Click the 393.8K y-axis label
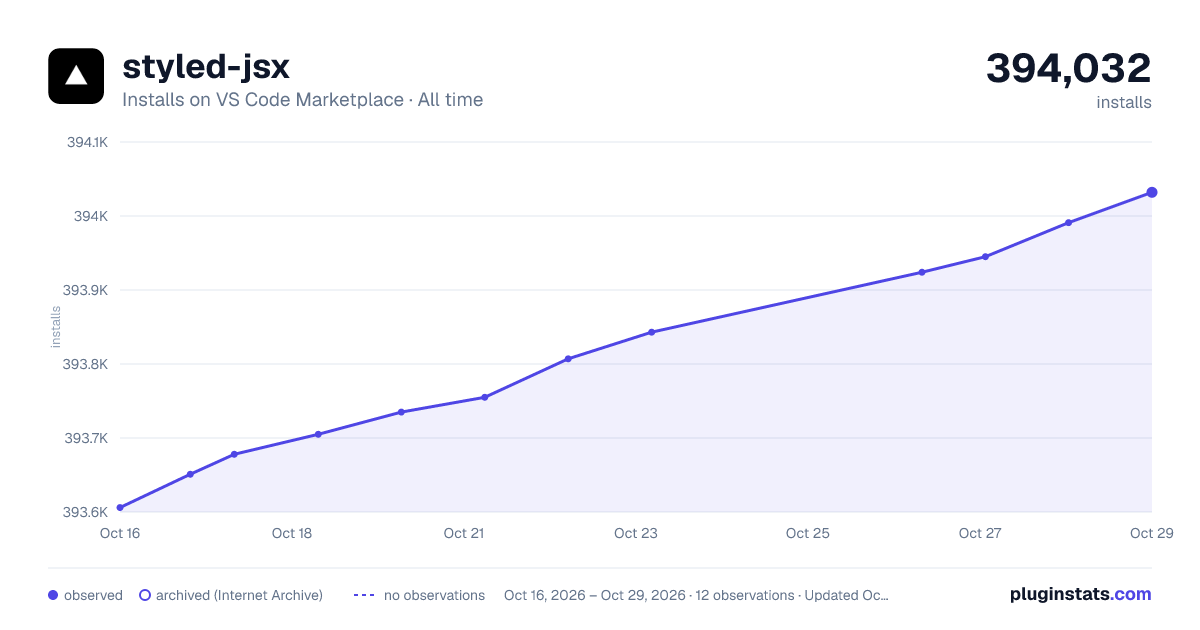 pos(85,364)
